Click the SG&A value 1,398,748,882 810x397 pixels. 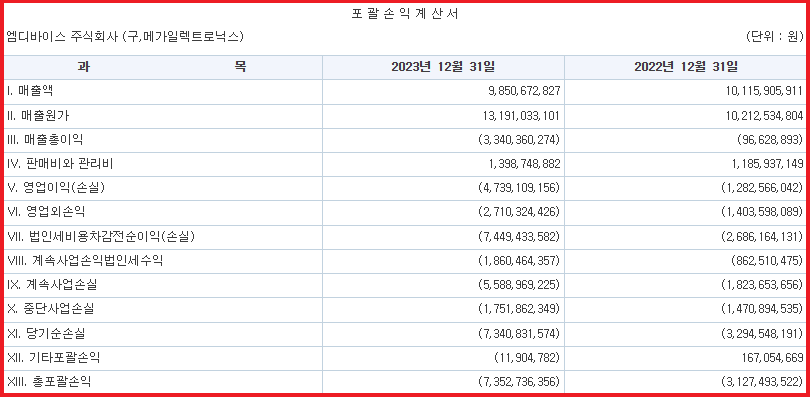click(x=524, y=165)
